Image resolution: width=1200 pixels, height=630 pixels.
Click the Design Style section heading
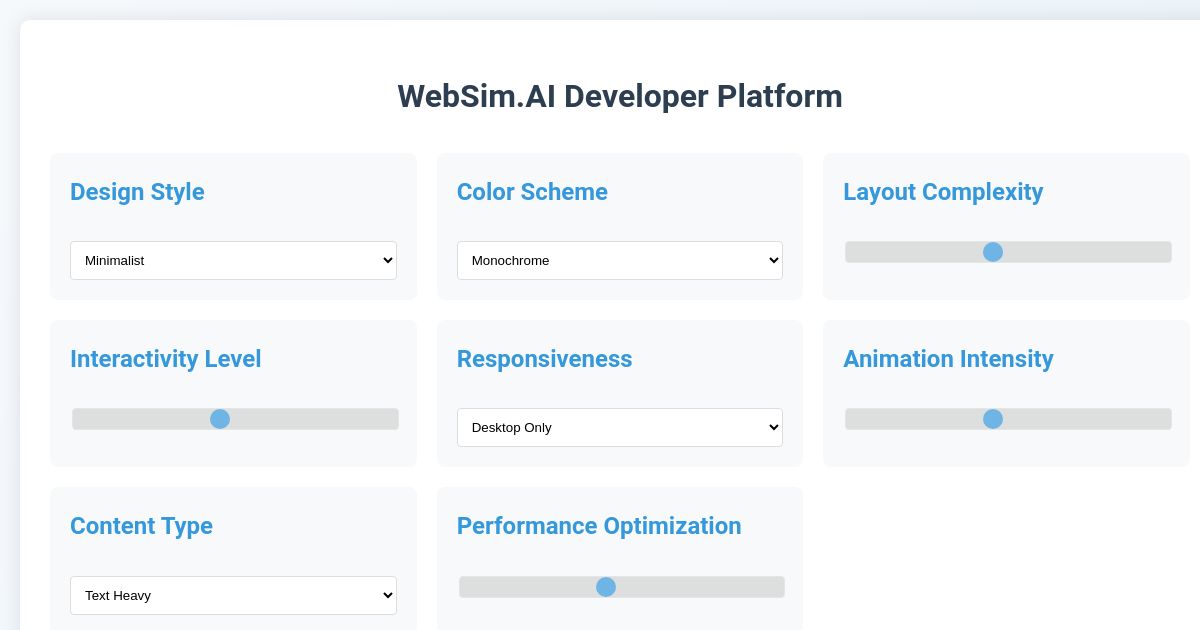pyautogui.click(x=137, y=192)
